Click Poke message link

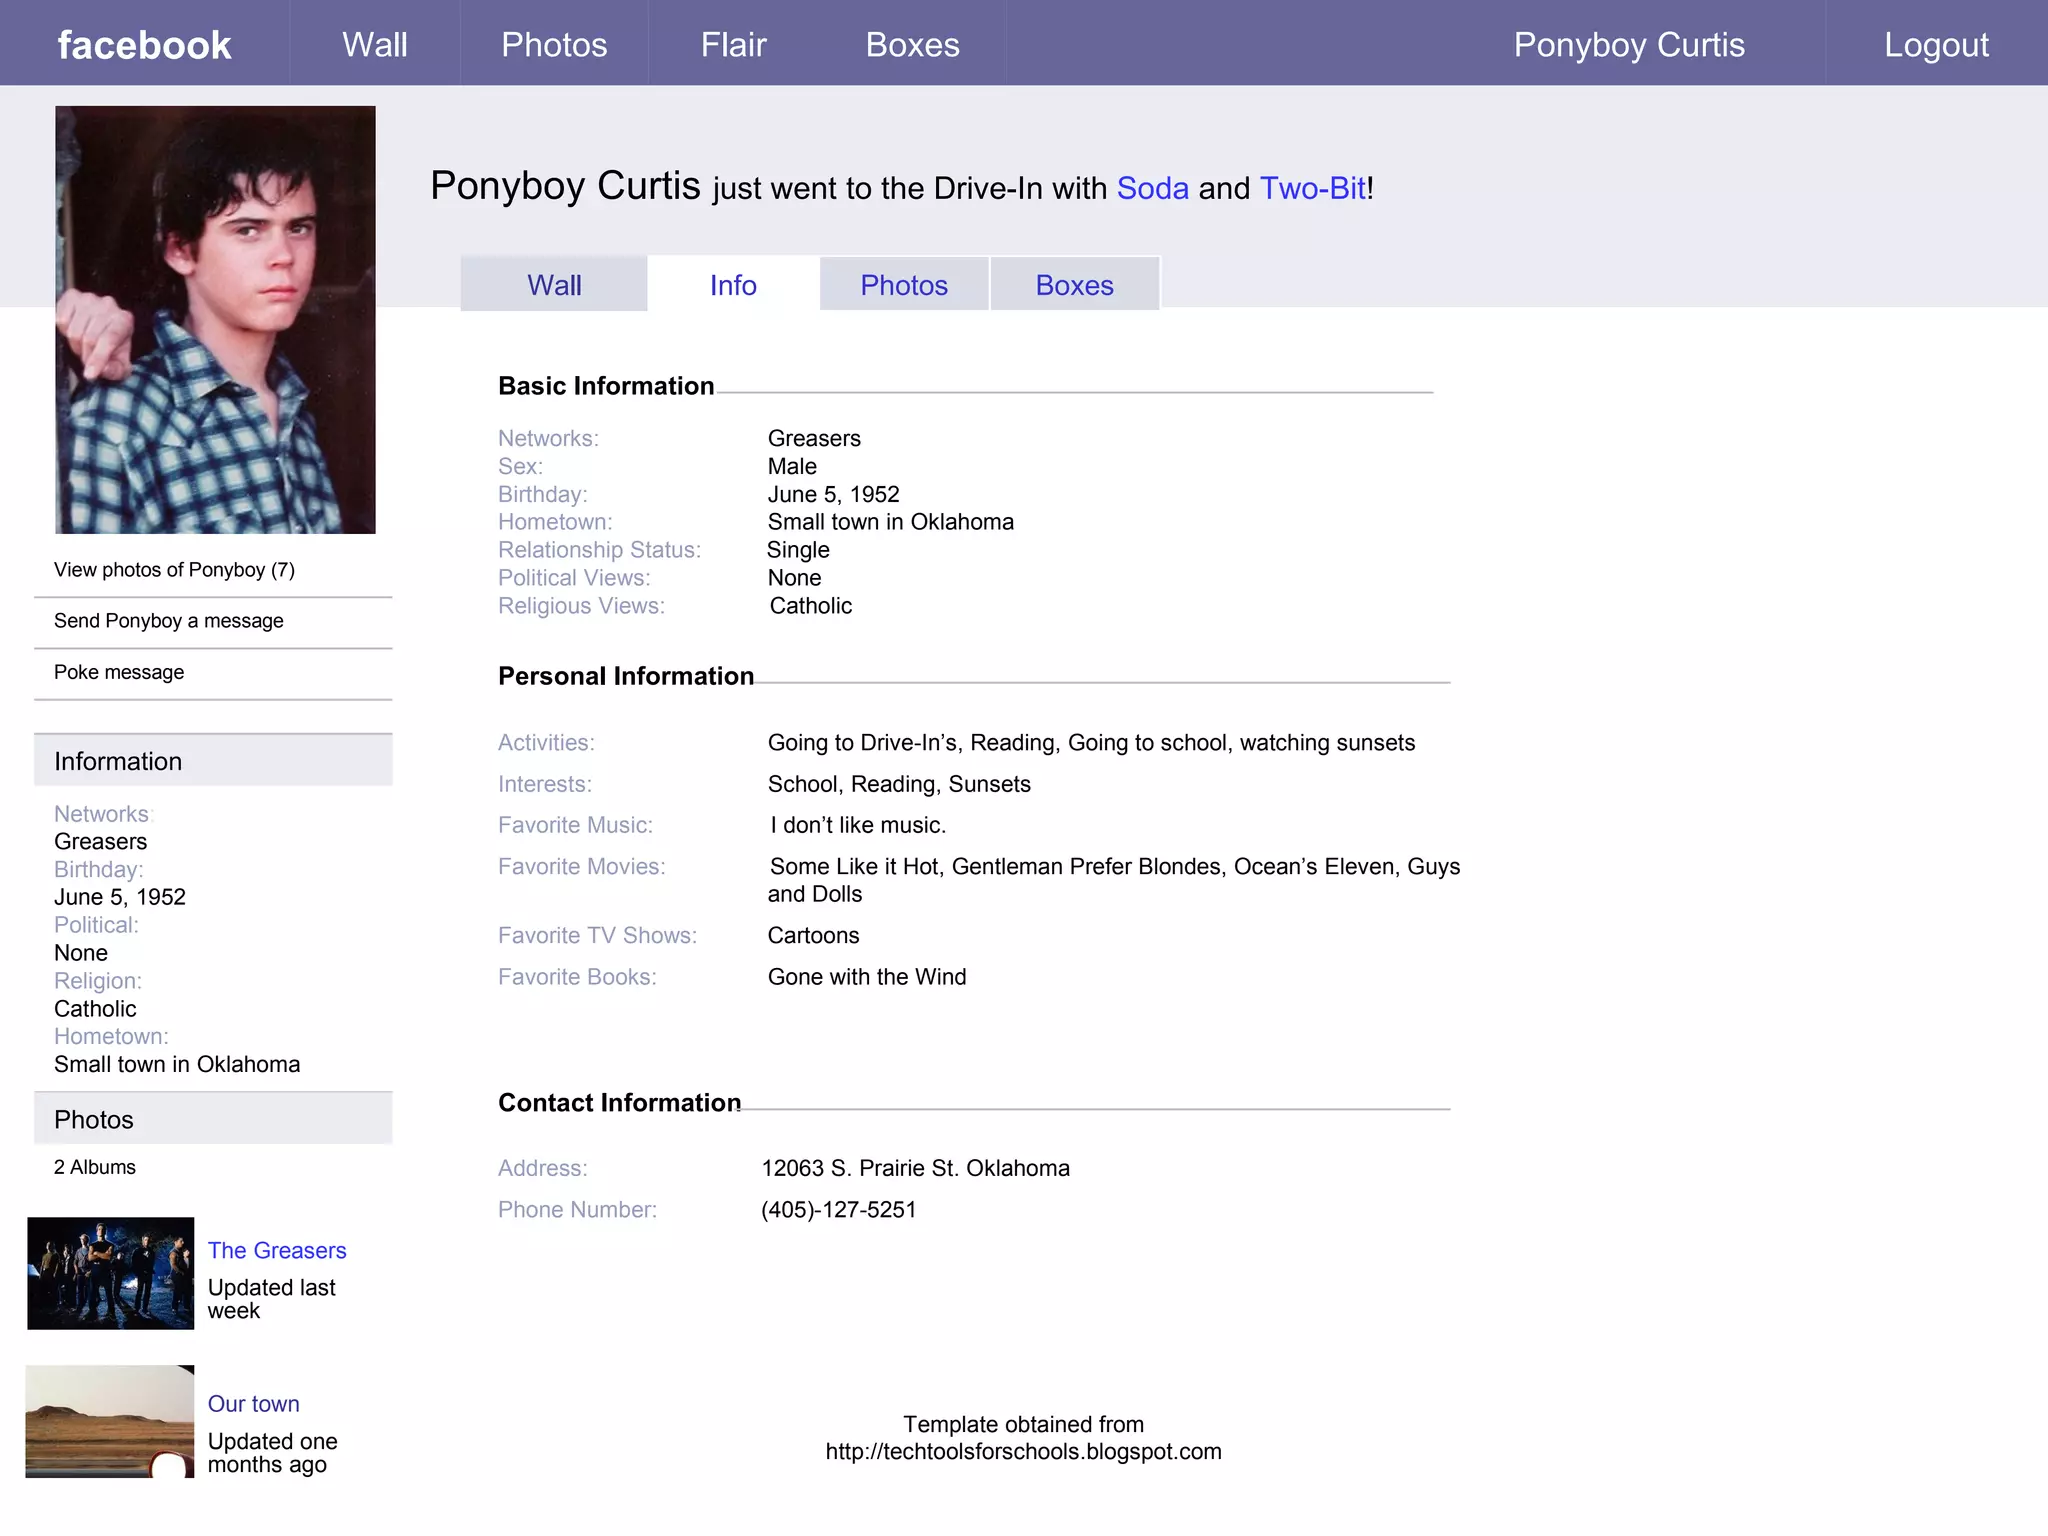(119, 672)
